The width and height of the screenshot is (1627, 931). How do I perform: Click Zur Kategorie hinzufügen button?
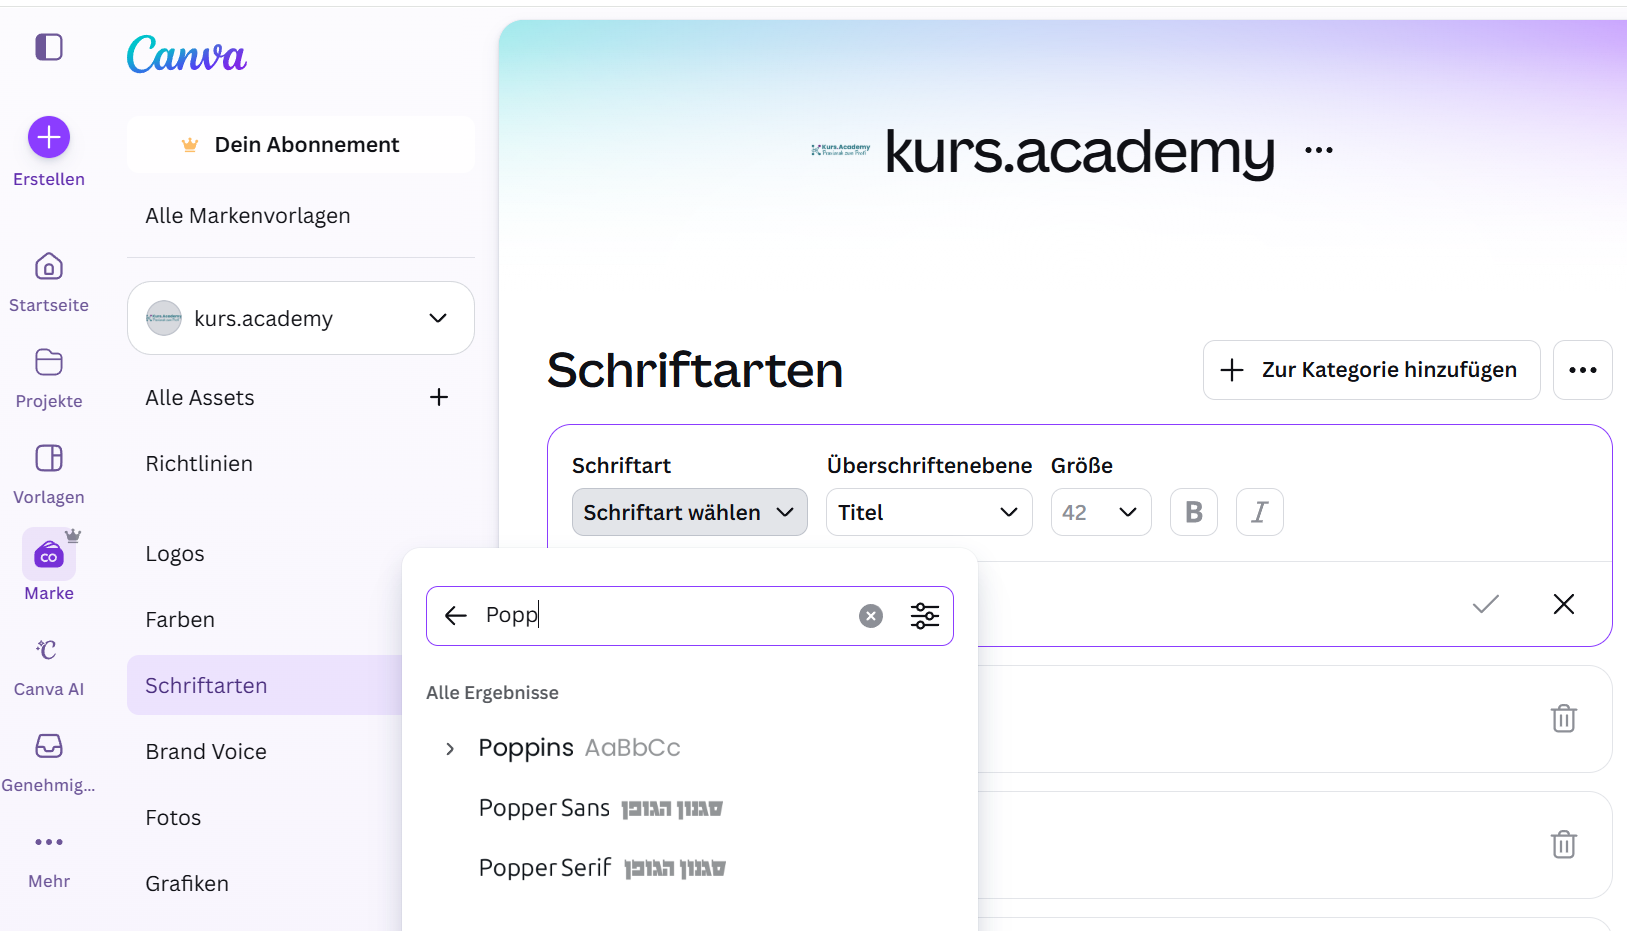tap(1371, 370)
